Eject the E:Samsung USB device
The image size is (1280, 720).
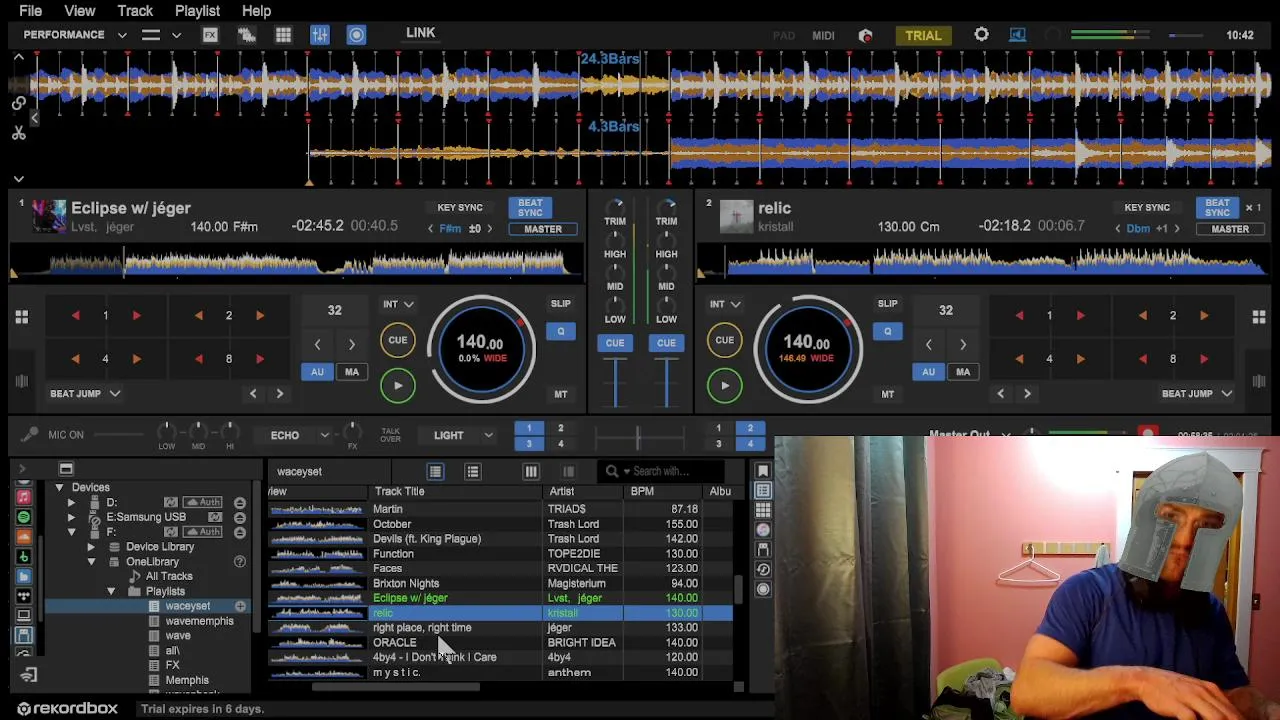pos(240,517)
